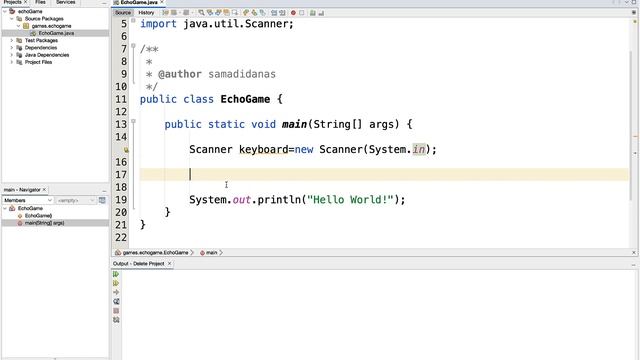Image resolution: width=640 pixels, height=360 pixels.
Task: Click the Output settings icon below the stop button
Action: pos(116,320)
